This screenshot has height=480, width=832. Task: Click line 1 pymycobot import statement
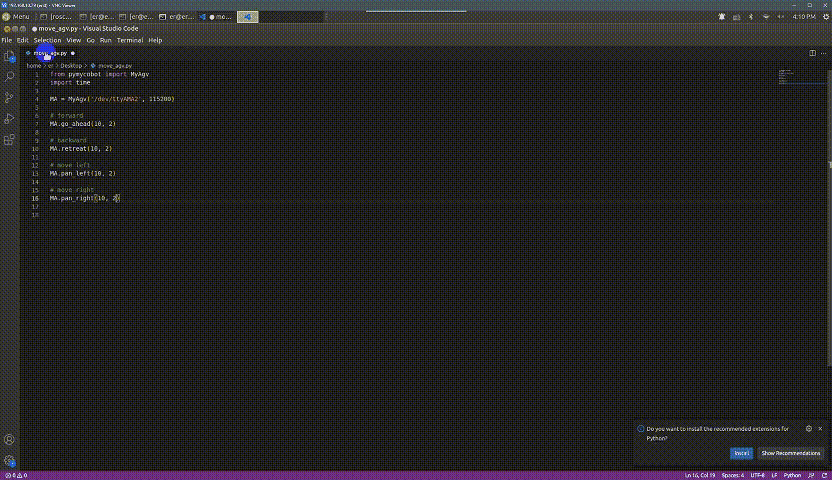99,74
